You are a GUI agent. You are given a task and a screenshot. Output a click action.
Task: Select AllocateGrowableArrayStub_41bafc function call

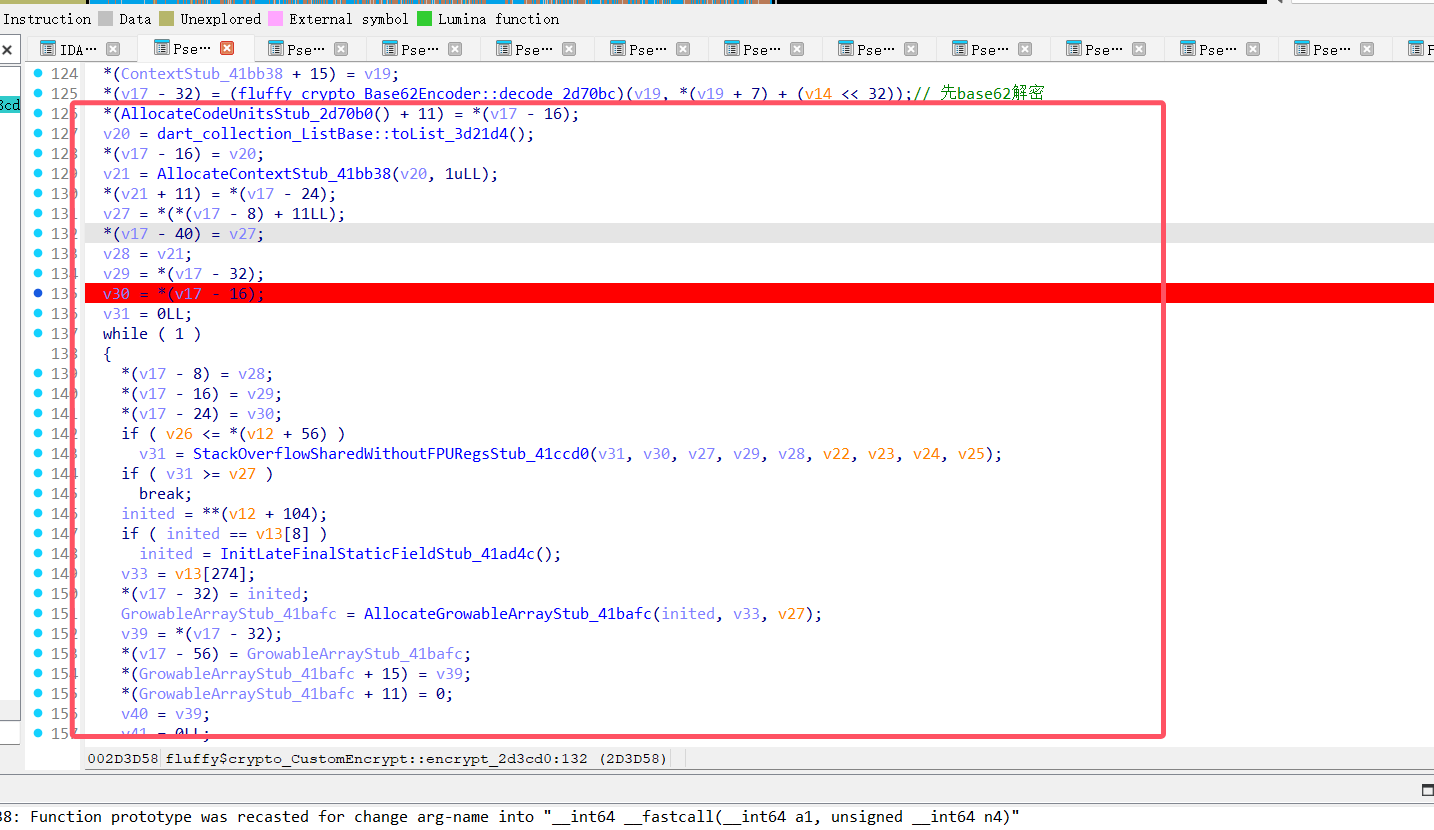(507, 613)
